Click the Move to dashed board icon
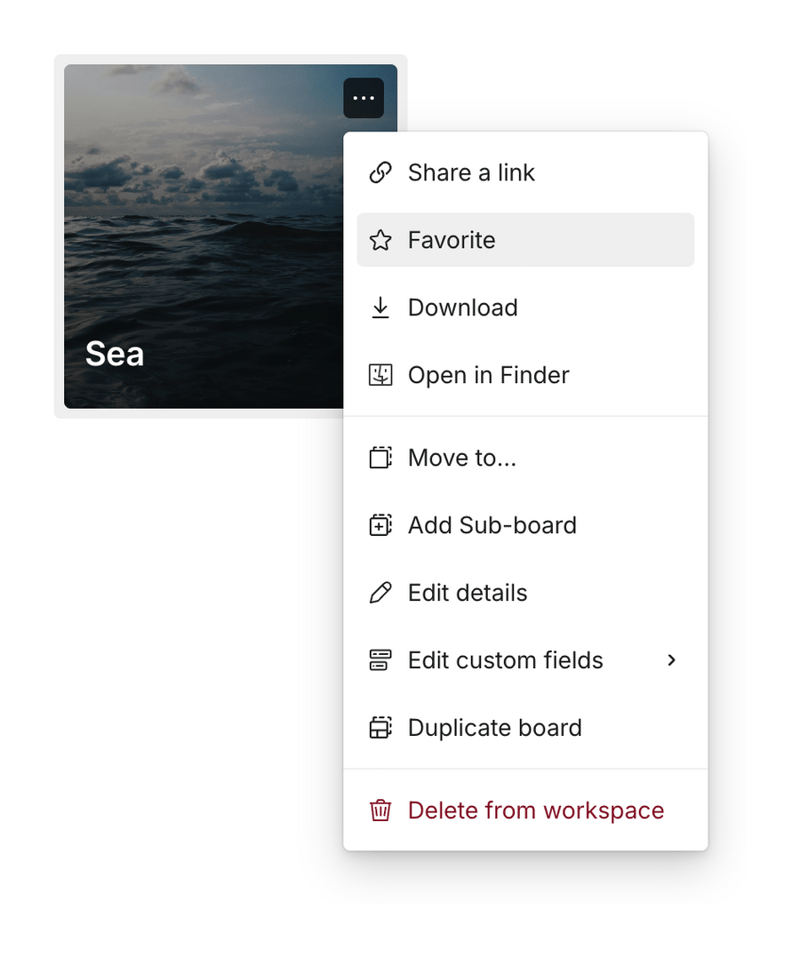This screenshot has width=800, height=958. [381, 457]
